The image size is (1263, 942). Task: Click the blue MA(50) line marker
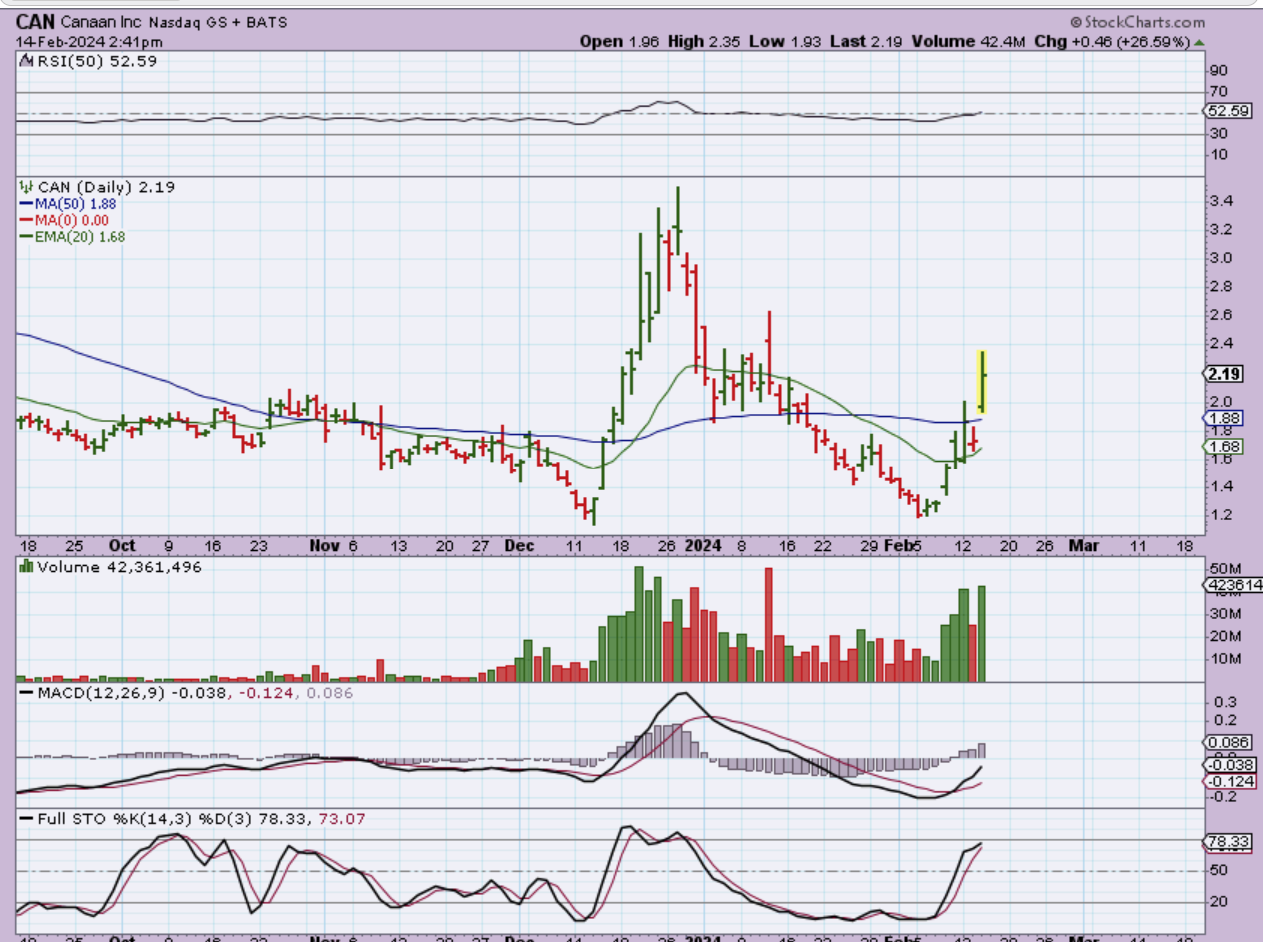[x=27, y=204]
